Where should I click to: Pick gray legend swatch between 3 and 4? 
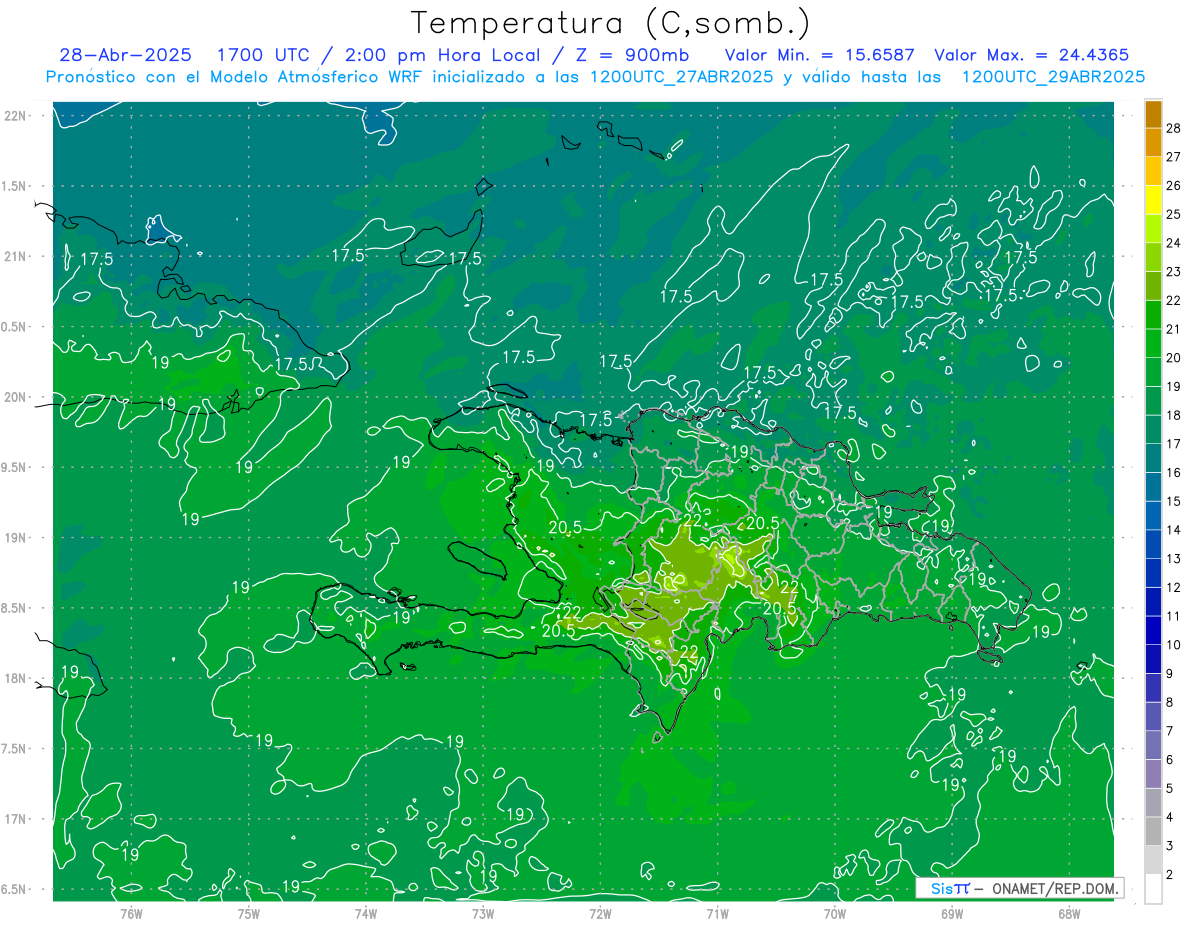(1153, 832)
